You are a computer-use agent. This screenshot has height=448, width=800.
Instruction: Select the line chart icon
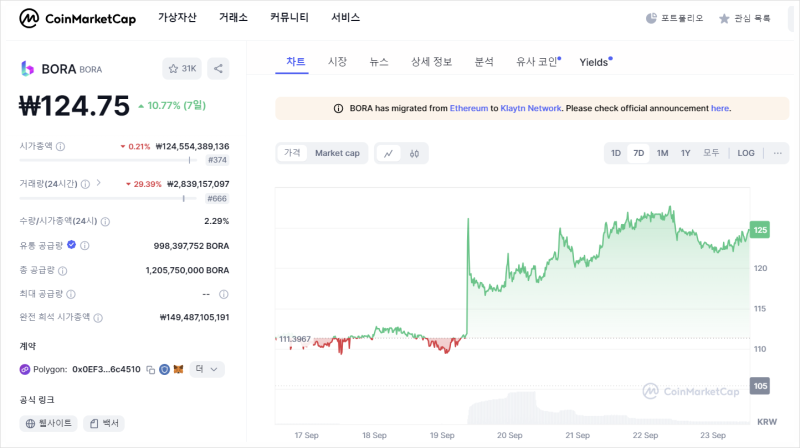(x=388, y=153)
